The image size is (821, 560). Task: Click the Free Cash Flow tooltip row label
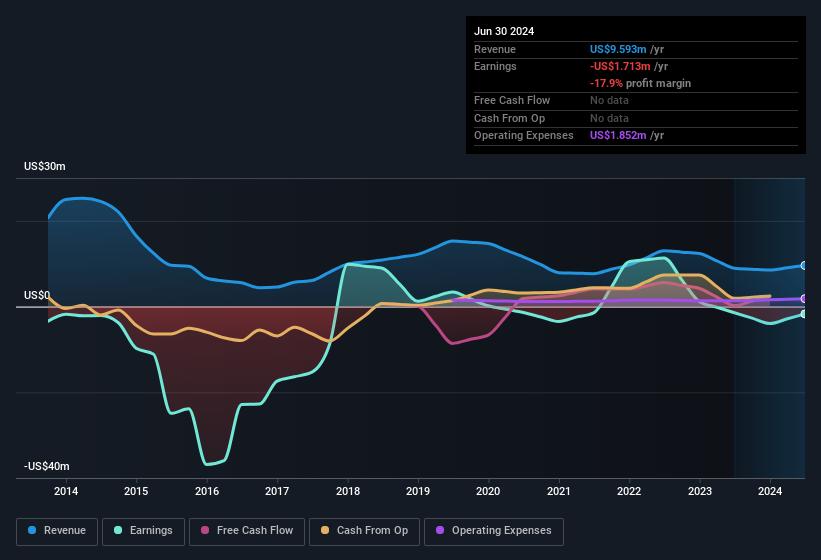(x=512, y=100)
